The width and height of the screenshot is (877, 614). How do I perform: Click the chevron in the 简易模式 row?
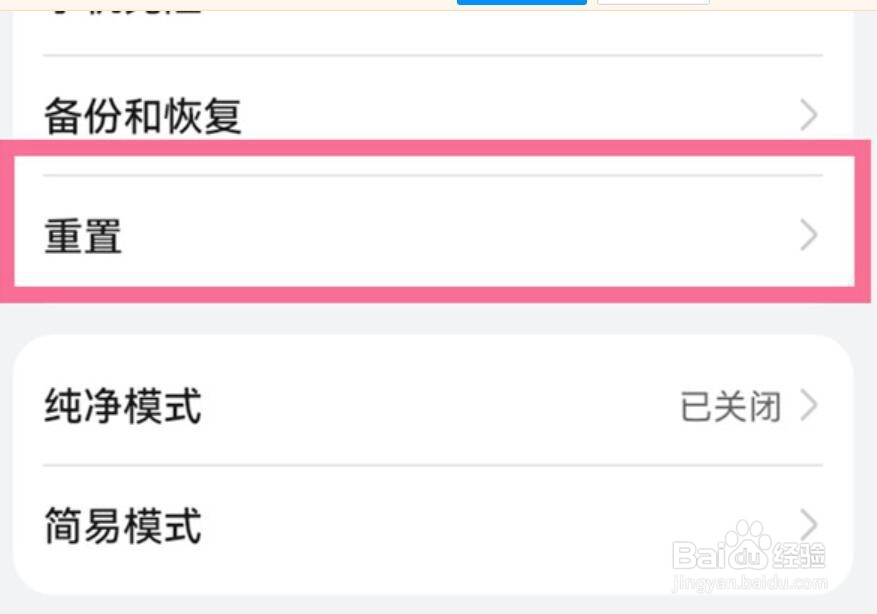point(809,523)
